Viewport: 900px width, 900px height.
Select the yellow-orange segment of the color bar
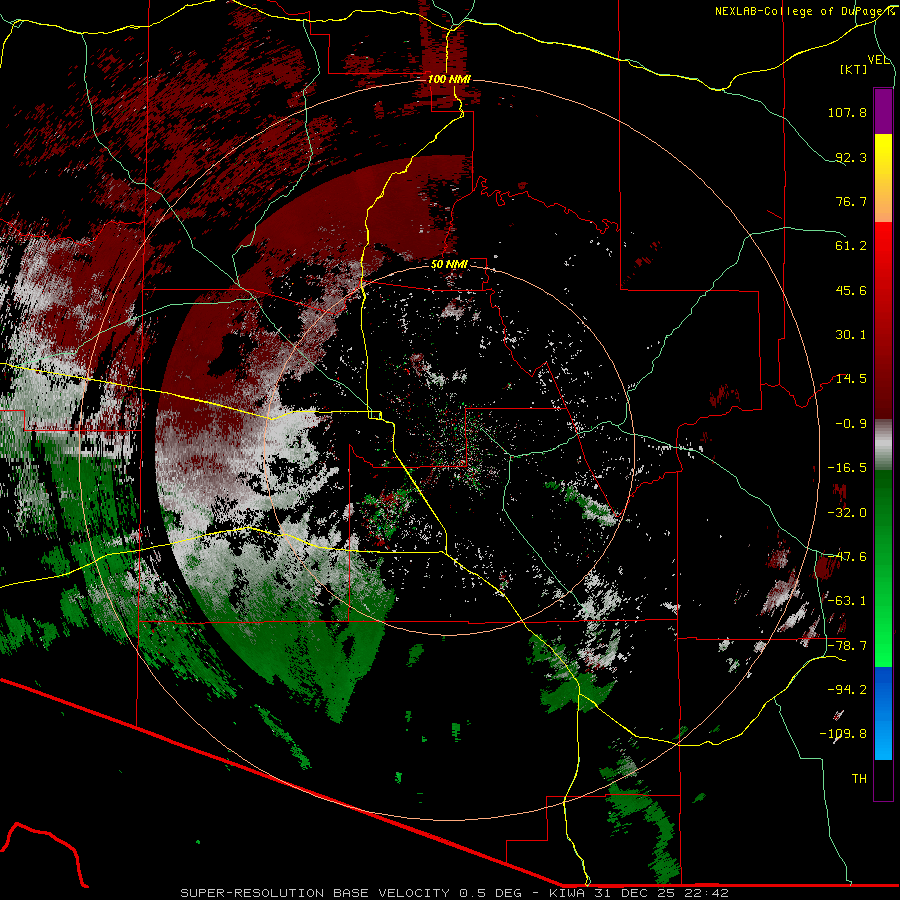point(883,178)
